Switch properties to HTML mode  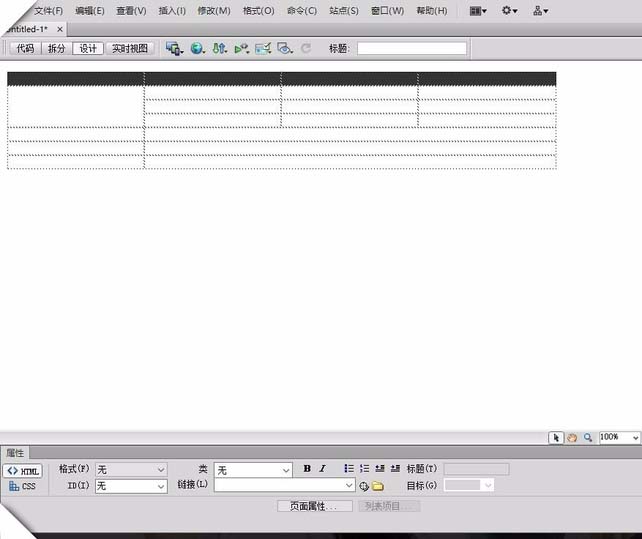click(23, 471)
